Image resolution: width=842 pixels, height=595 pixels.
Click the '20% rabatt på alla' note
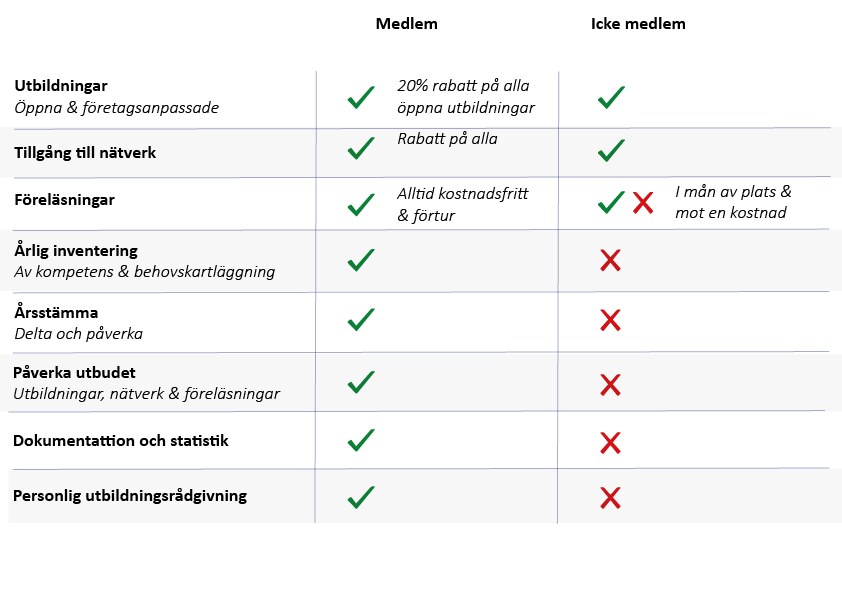(x=463, y=86)
